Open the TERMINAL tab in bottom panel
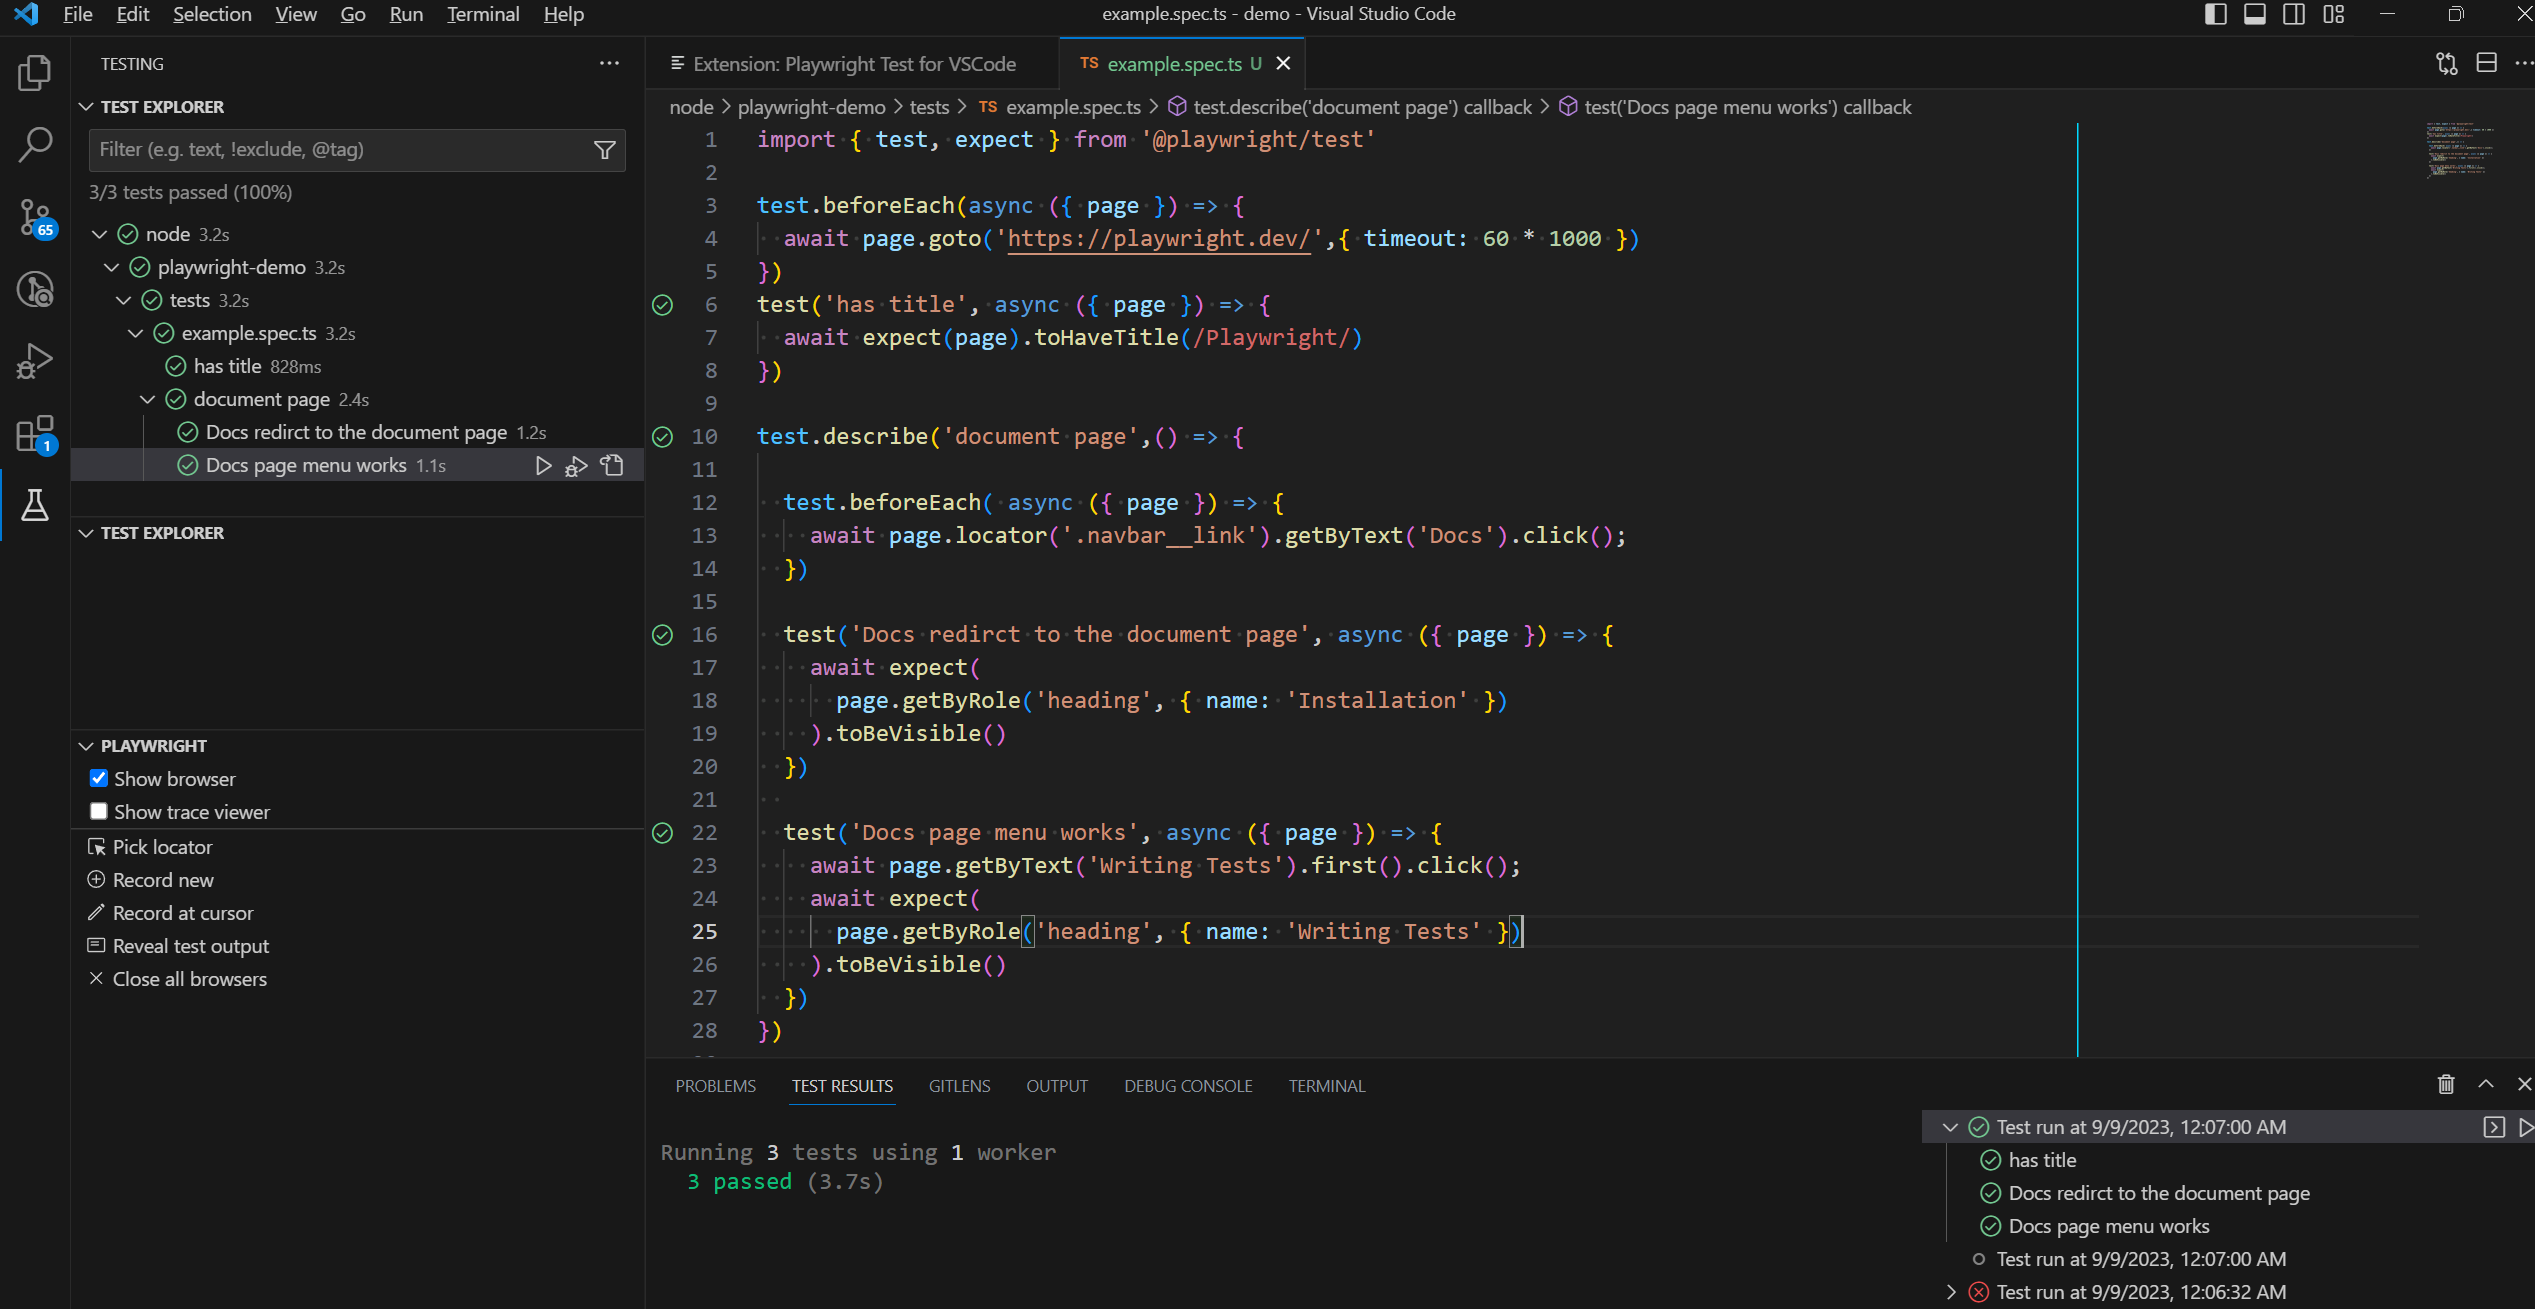 [x=1325, y=1085]
